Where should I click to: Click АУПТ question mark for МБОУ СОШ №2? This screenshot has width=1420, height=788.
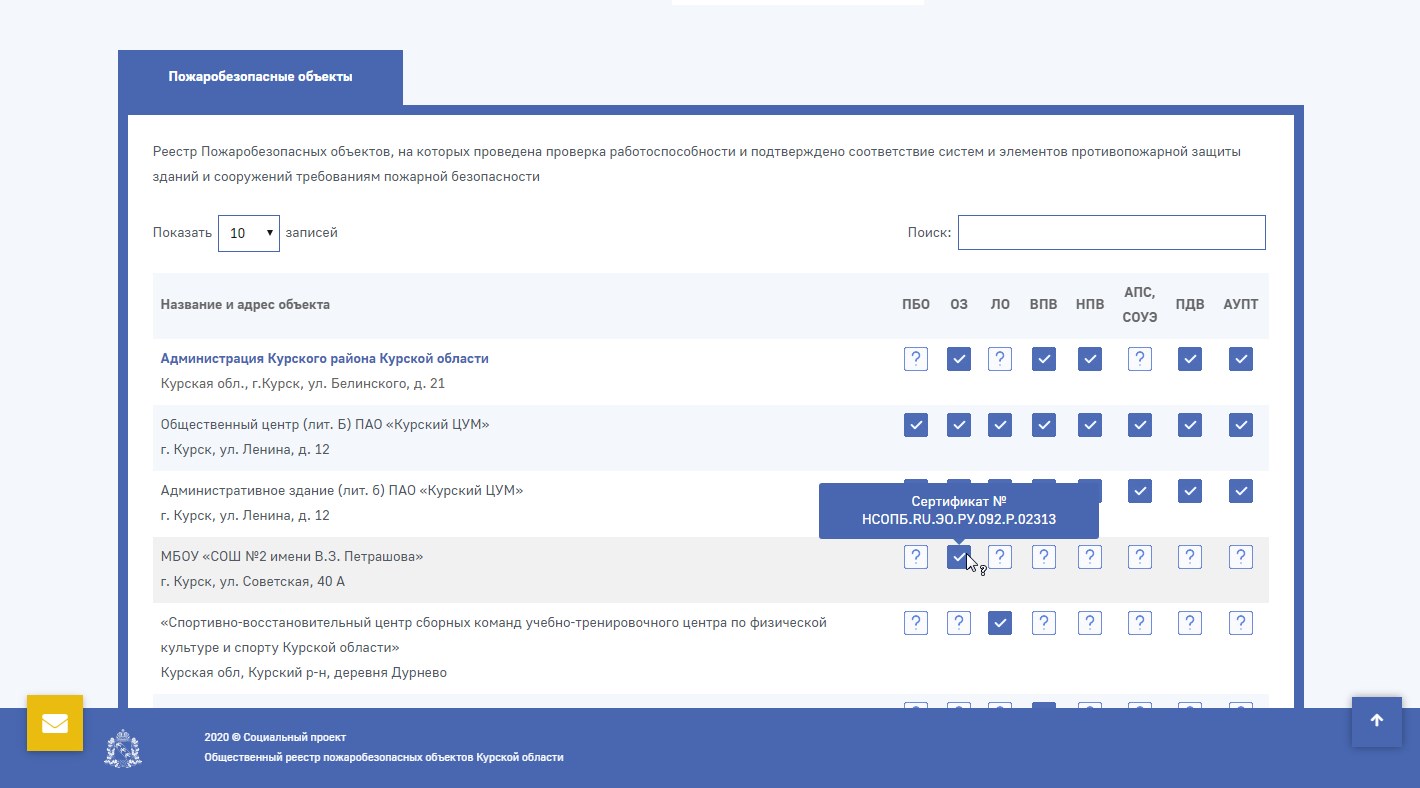click(1240, 557)
